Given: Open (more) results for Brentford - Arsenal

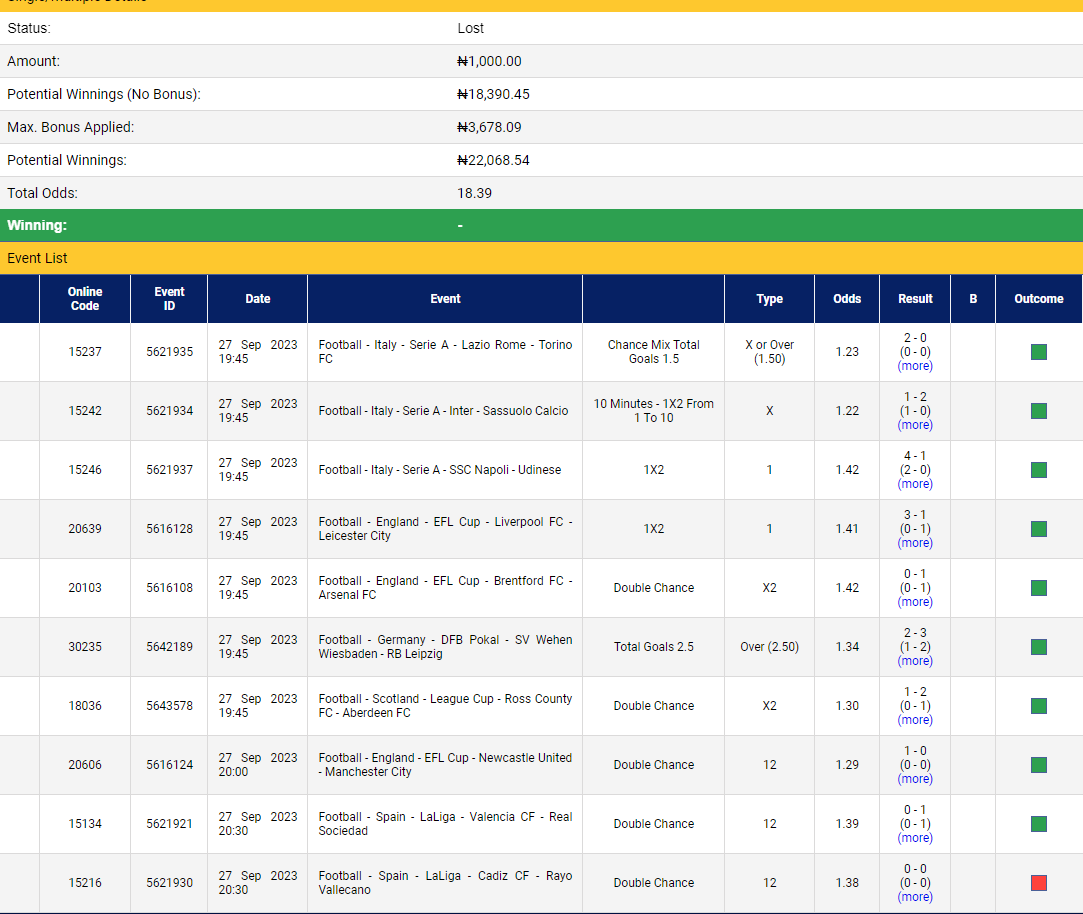Looking at the screenshot, I should [x=915, y=602].
